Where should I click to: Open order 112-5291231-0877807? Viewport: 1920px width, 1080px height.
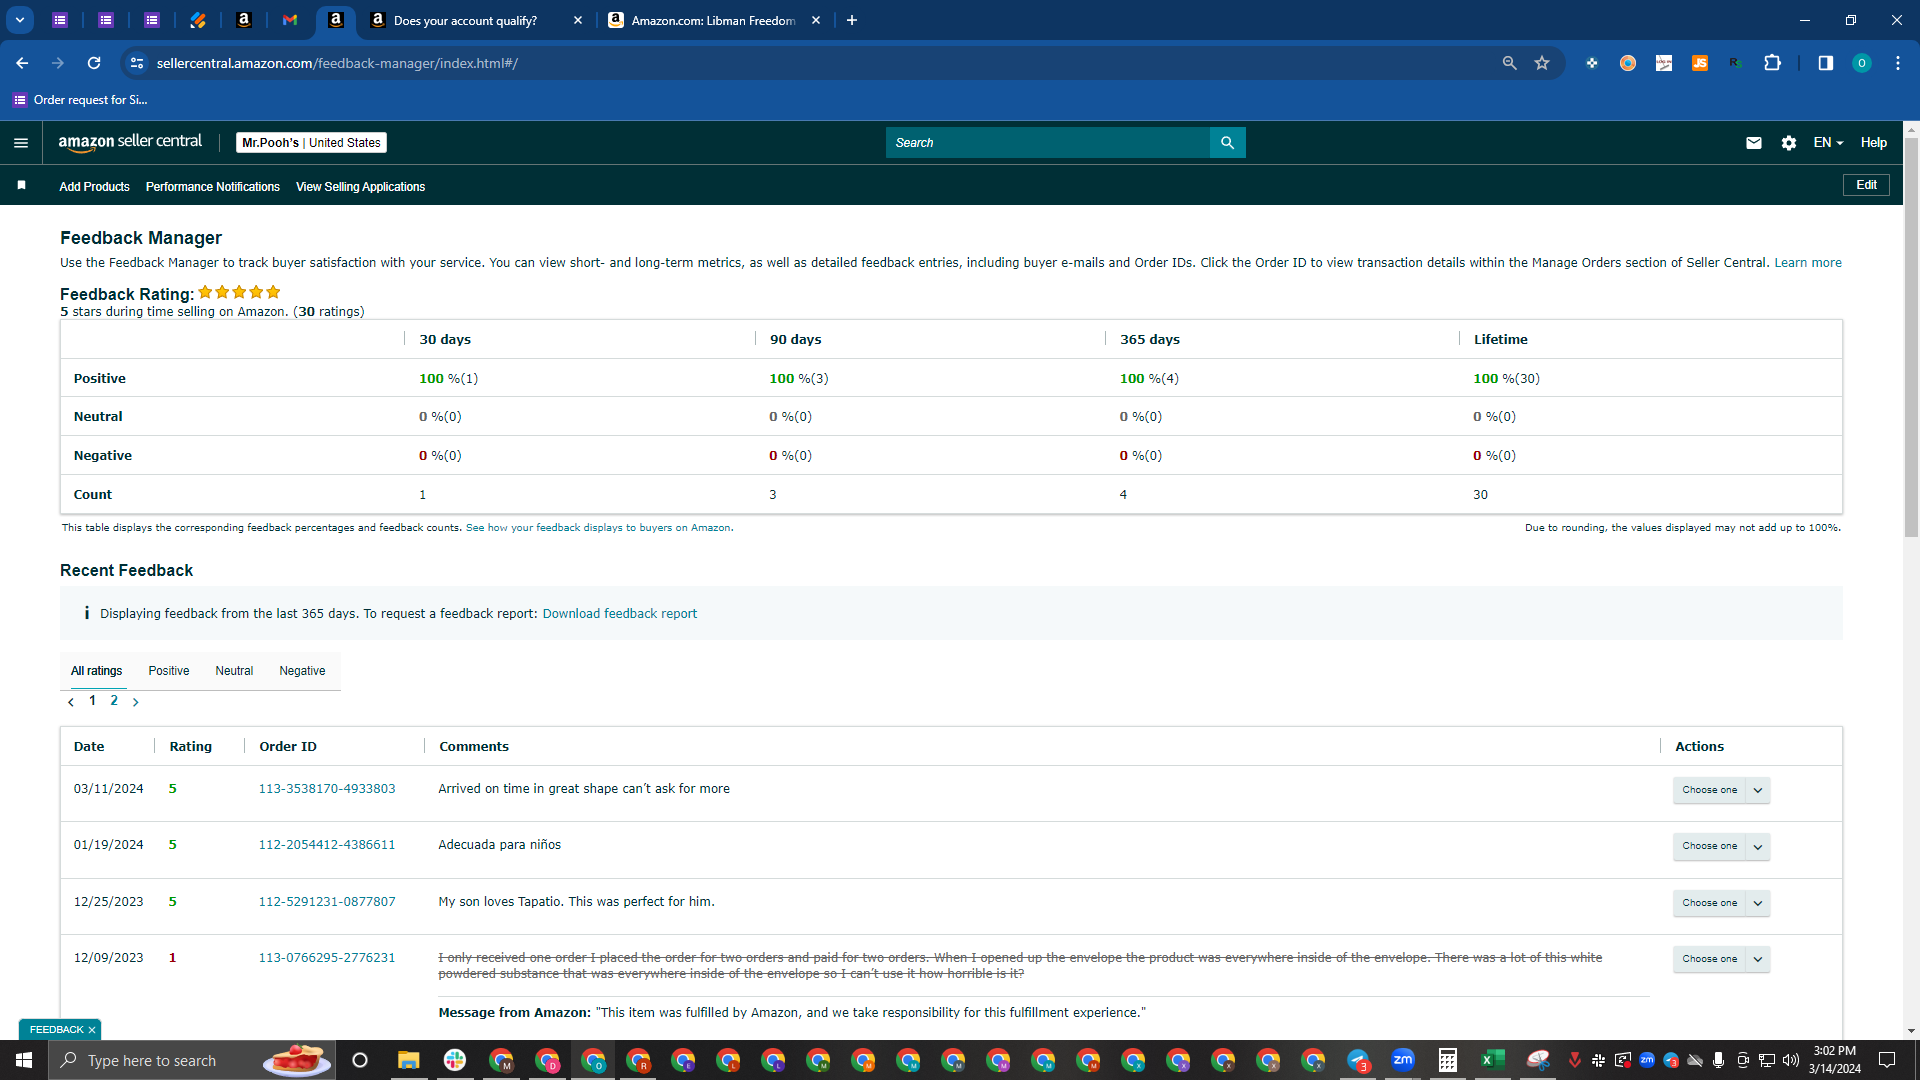tap(327, 902)
